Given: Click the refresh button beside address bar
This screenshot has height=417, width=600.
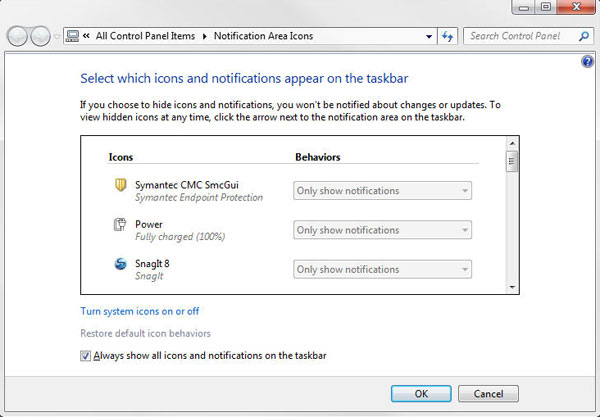Looking at the screenshot, I should (x=448, y=36).
